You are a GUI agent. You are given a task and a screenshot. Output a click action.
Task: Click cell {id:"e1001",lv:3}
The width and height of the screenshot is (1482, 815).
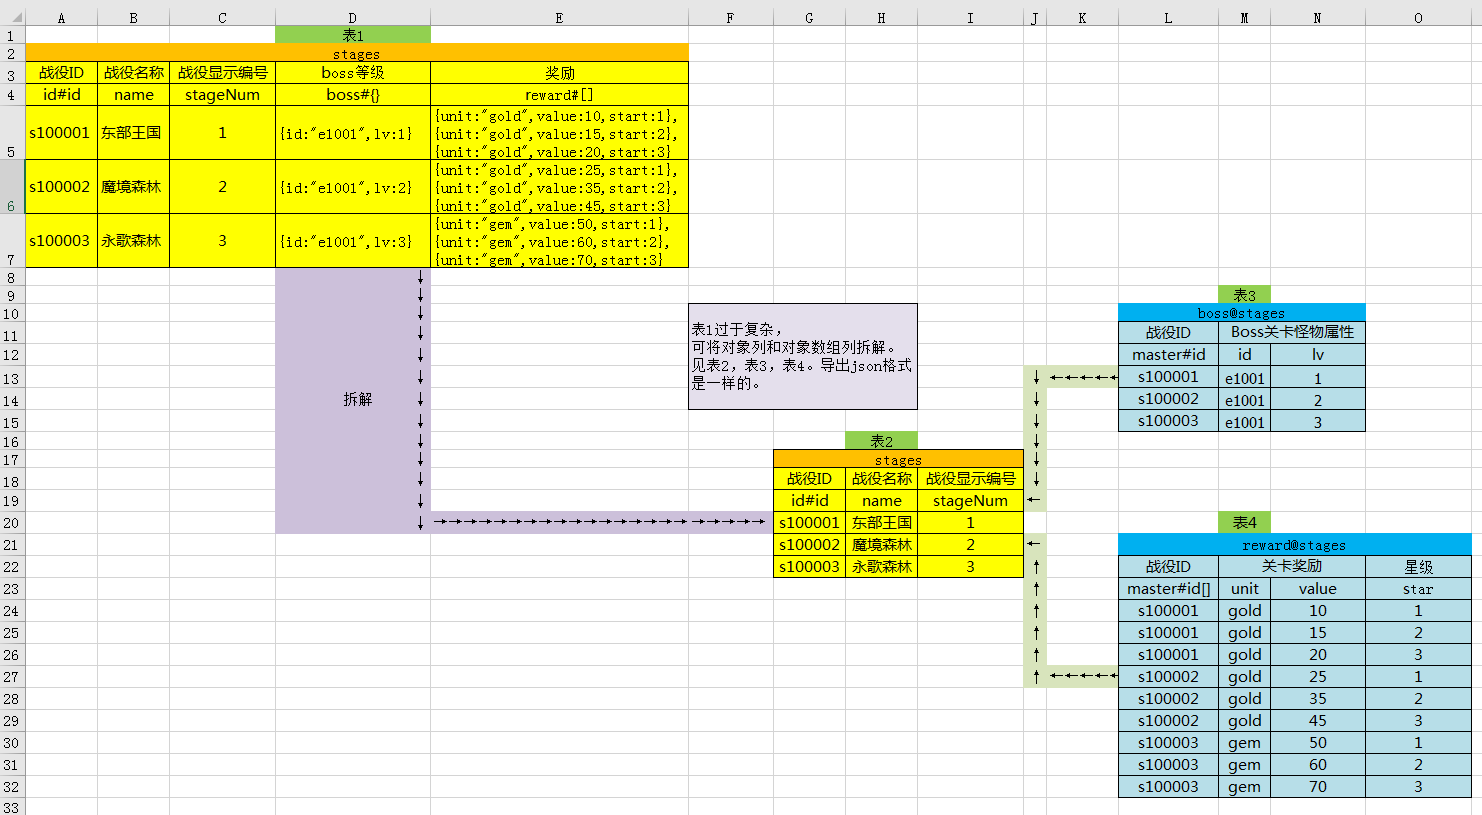pyautogui.click(x=353, y=240)
